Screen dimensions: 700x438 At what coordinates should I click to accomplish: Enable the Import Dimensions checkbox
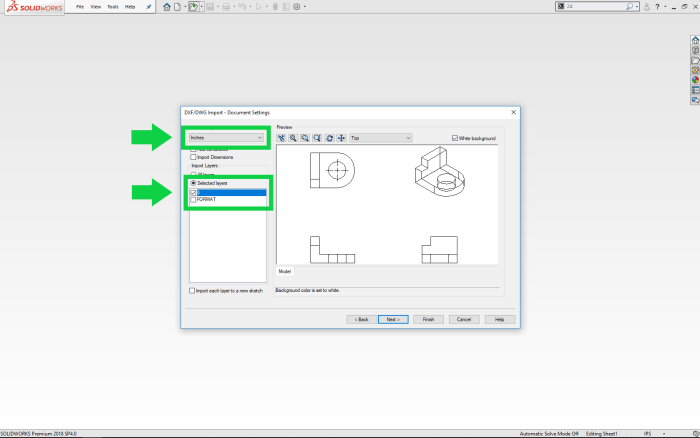pyautogui.click(x=193, y=157)
